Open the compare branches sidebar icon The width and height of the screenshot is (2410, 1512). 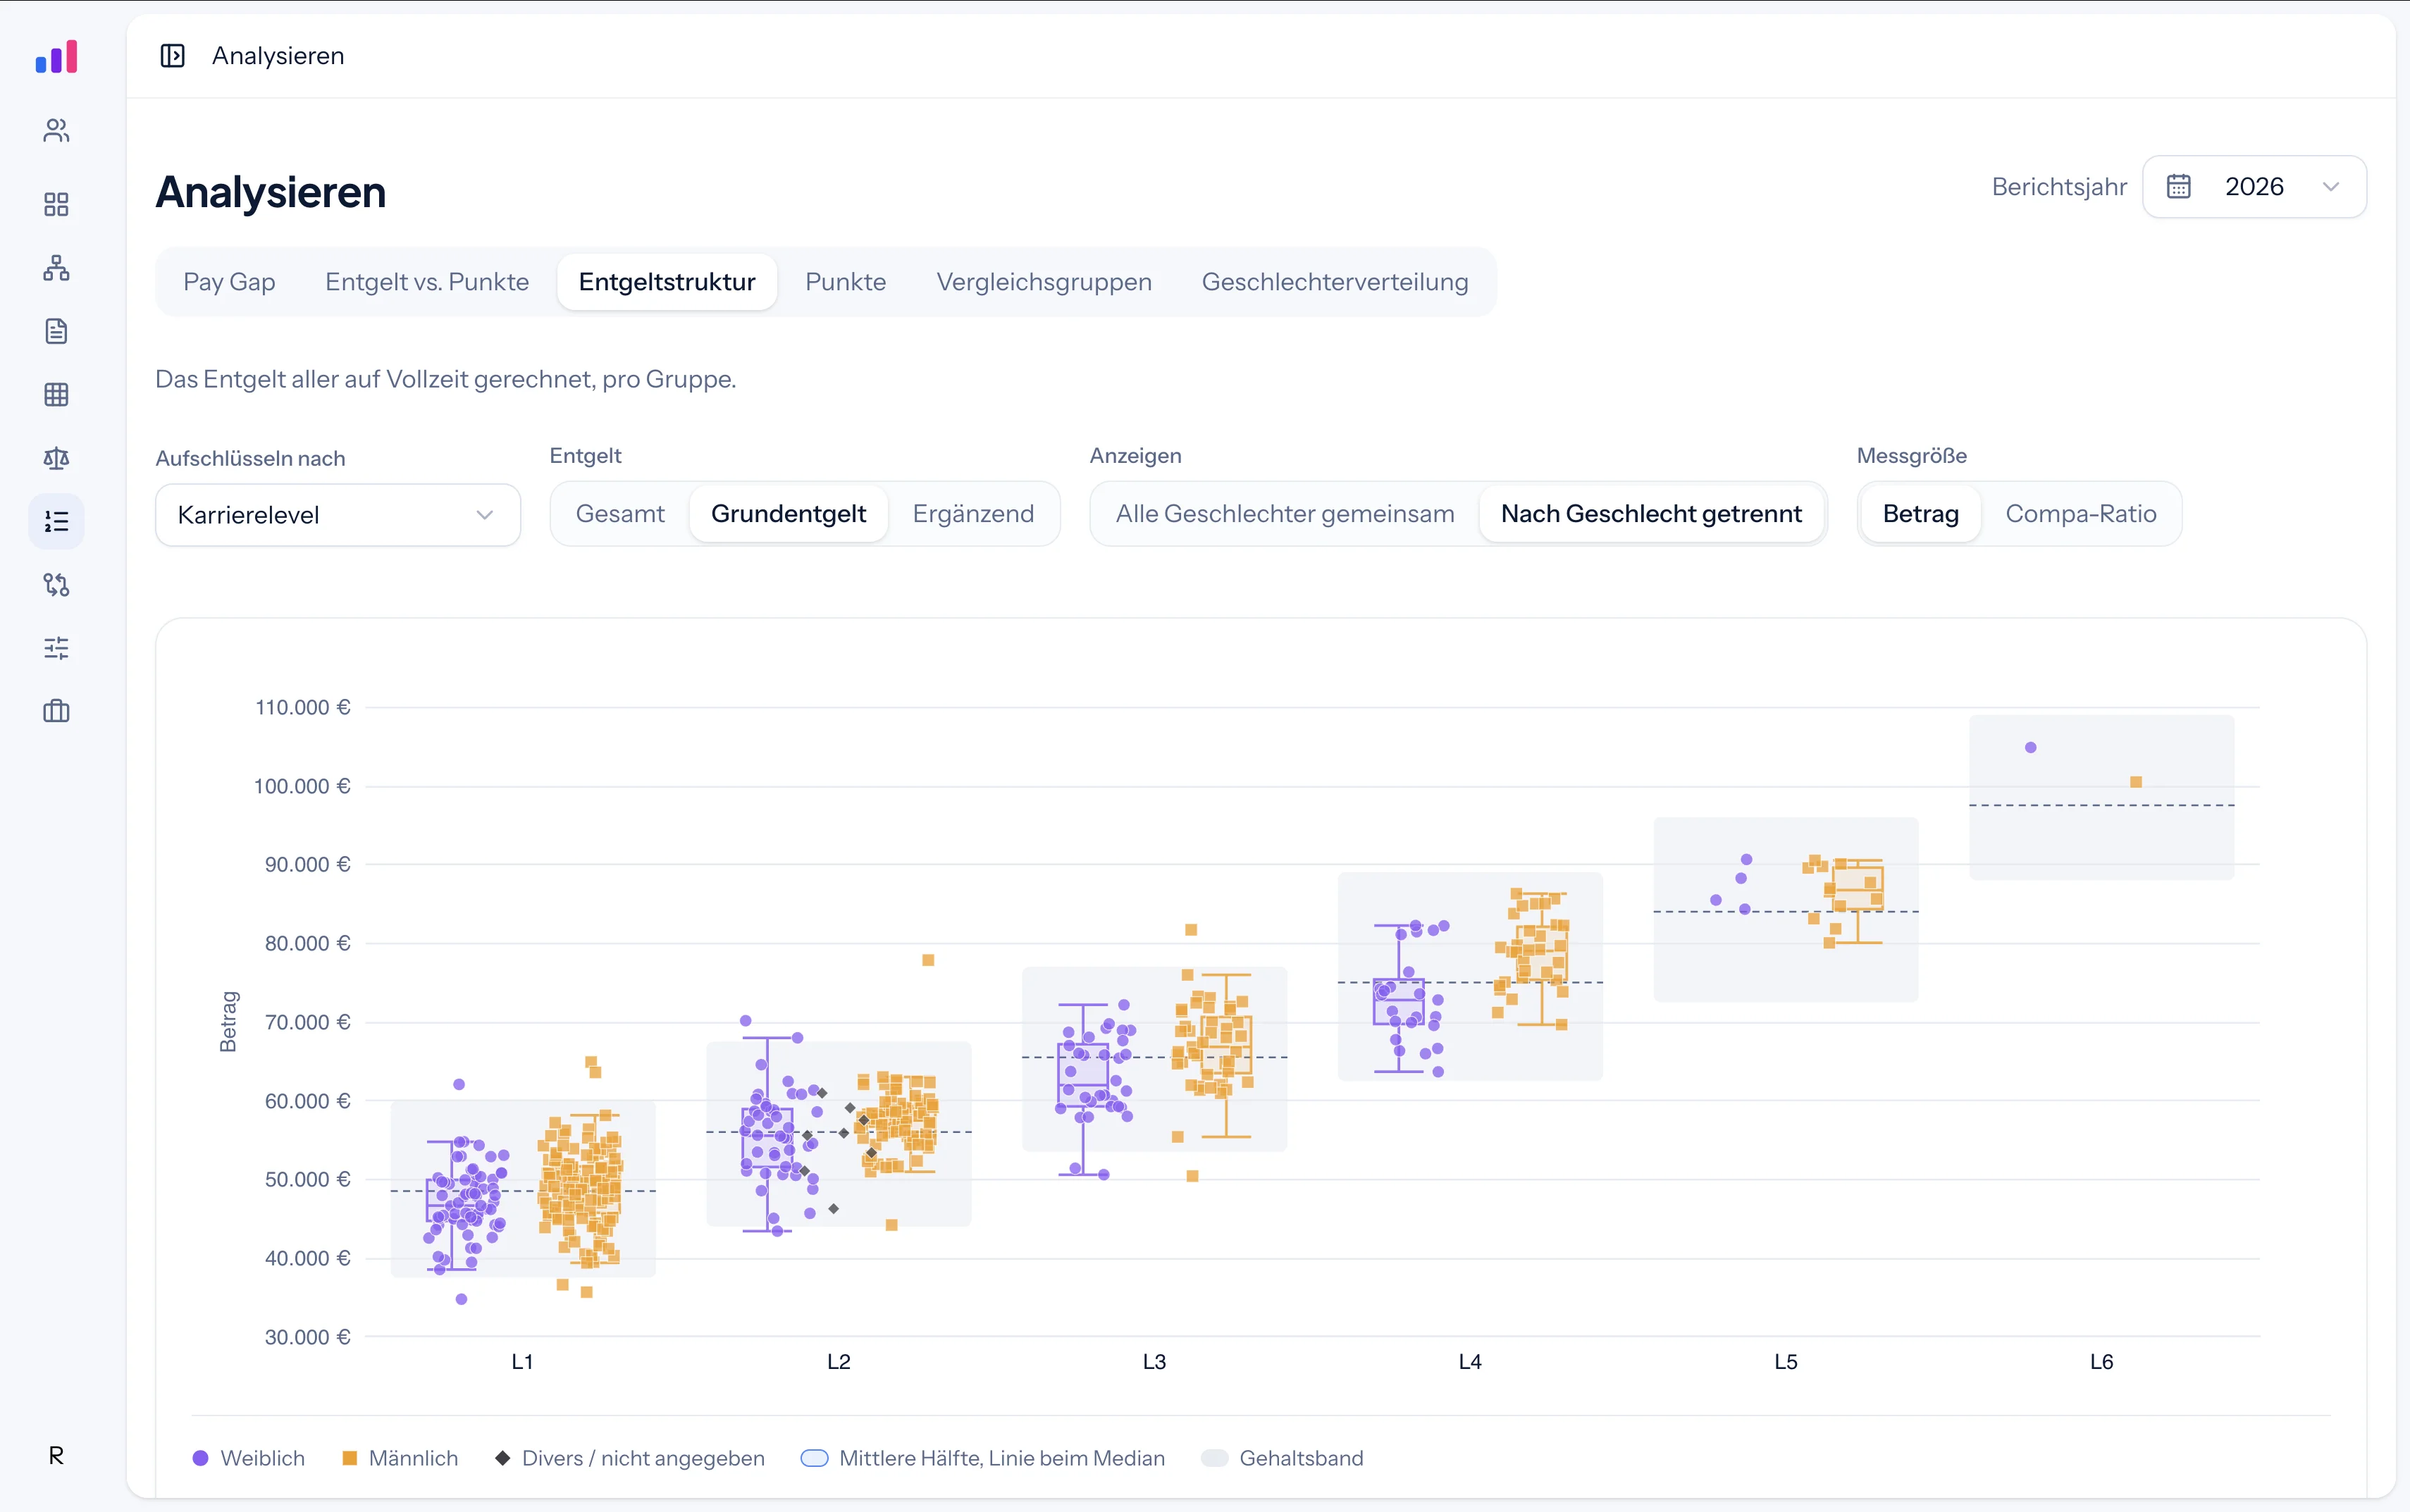click(x=56, y=585)
